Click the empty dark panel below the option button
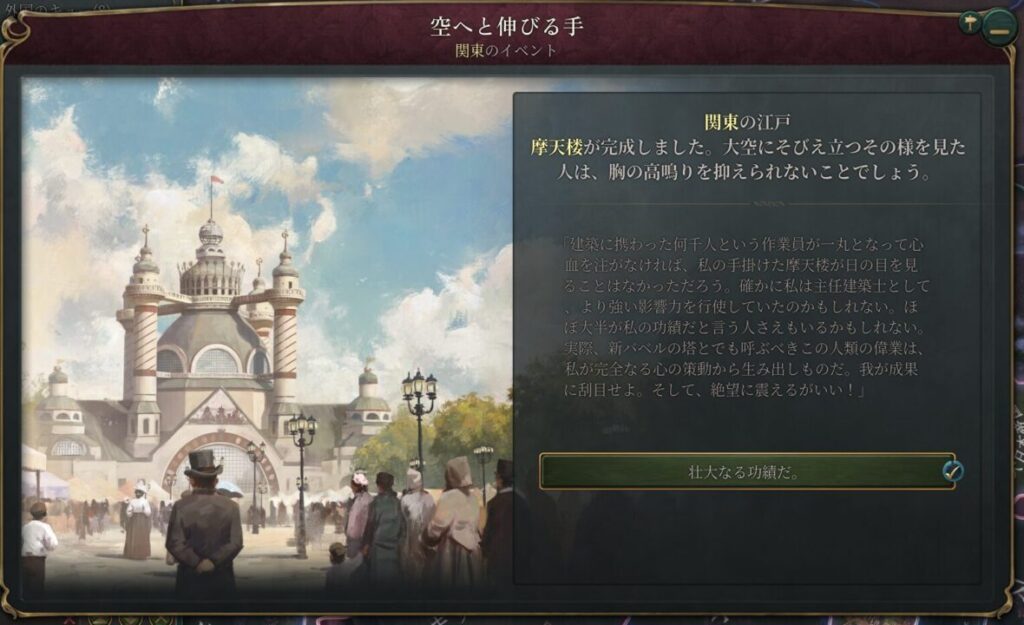 [746, 536]
